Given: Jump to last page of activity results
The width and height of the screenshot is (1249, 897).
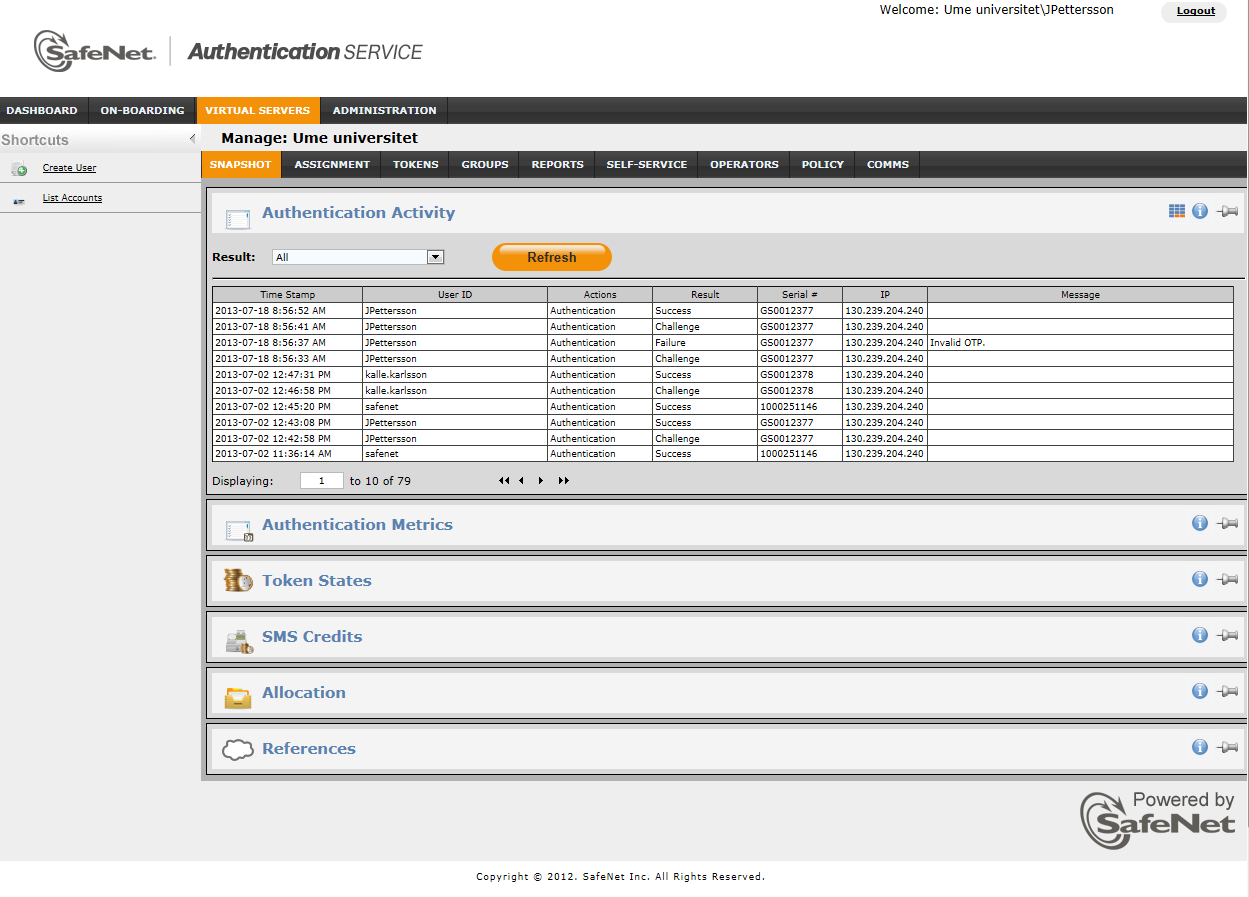Looking at the screenshot, I should pyautogui.click(x=564, y=481).
